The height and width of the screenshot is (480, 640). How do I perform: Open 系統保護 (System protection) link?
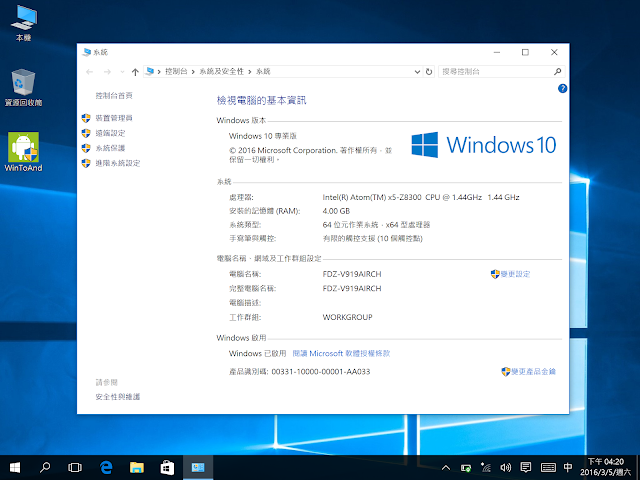[110, 148]
